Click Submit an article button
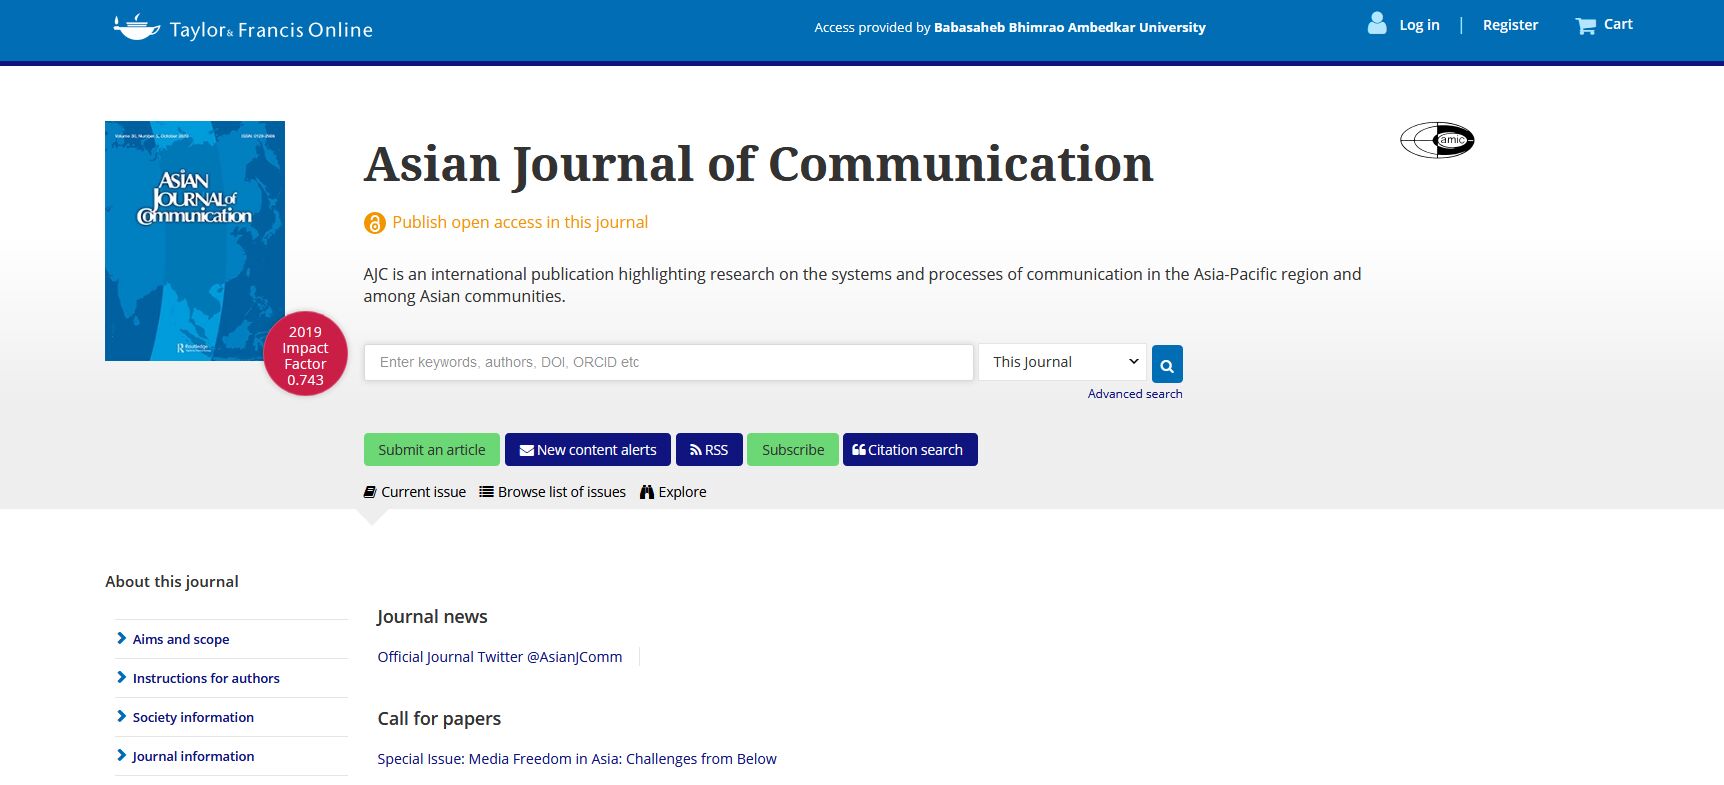Screen dimensions: 1724x785 point(432,450)
